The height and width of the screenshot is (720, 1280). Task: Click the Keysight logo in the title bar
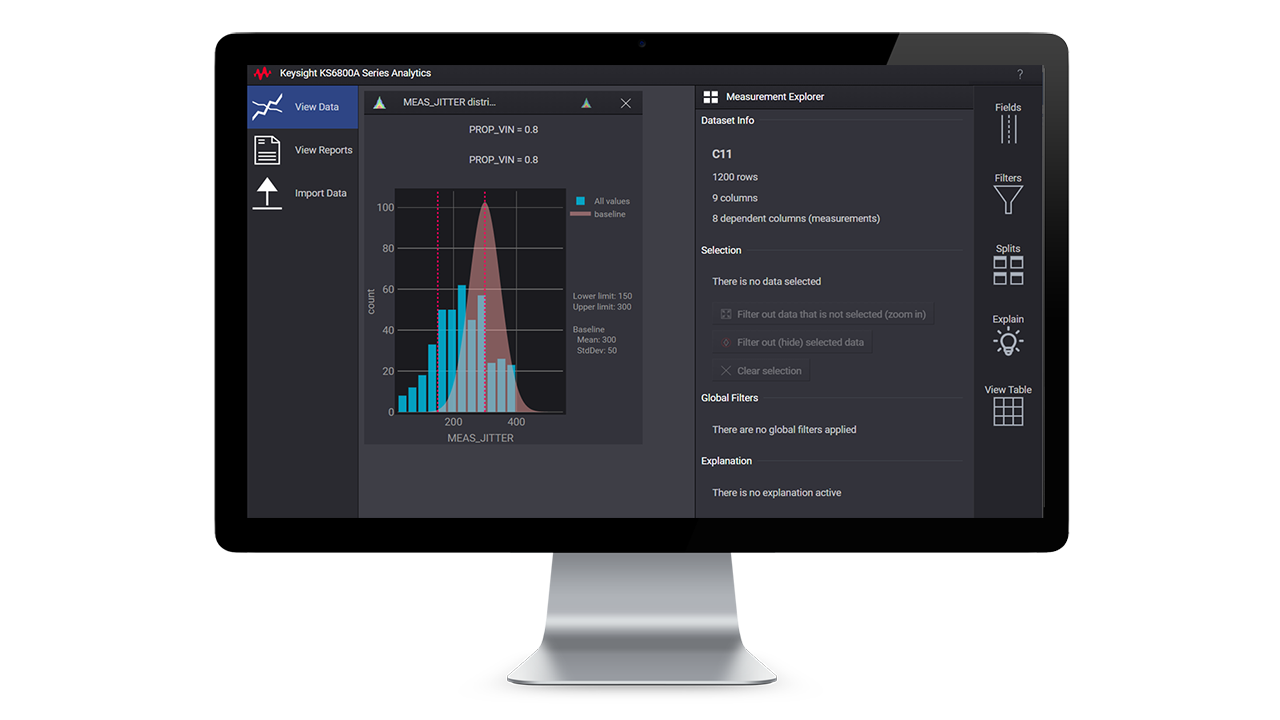(262, 73)
